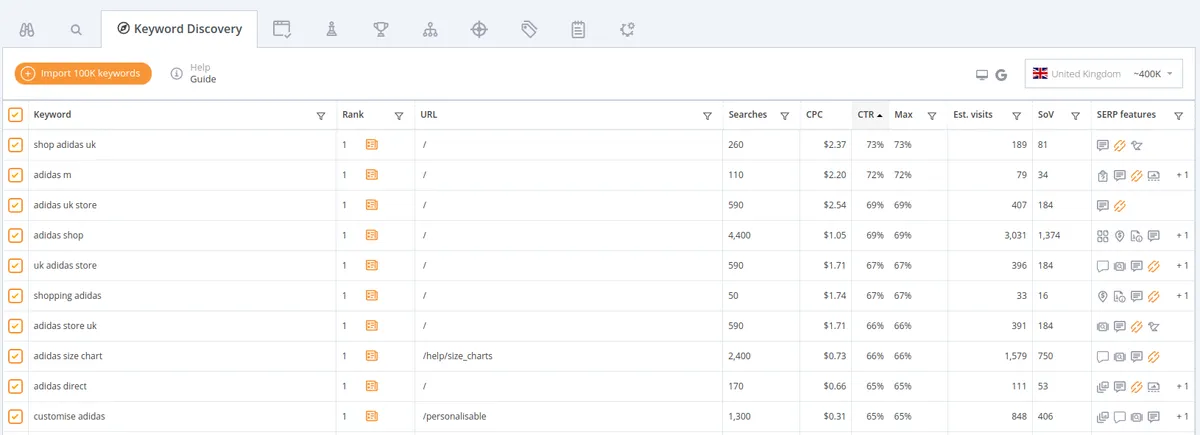The height and width of the screenshot is (435, 1200).
Task: Open the chess pawn competitors tab
Action: 331,29
